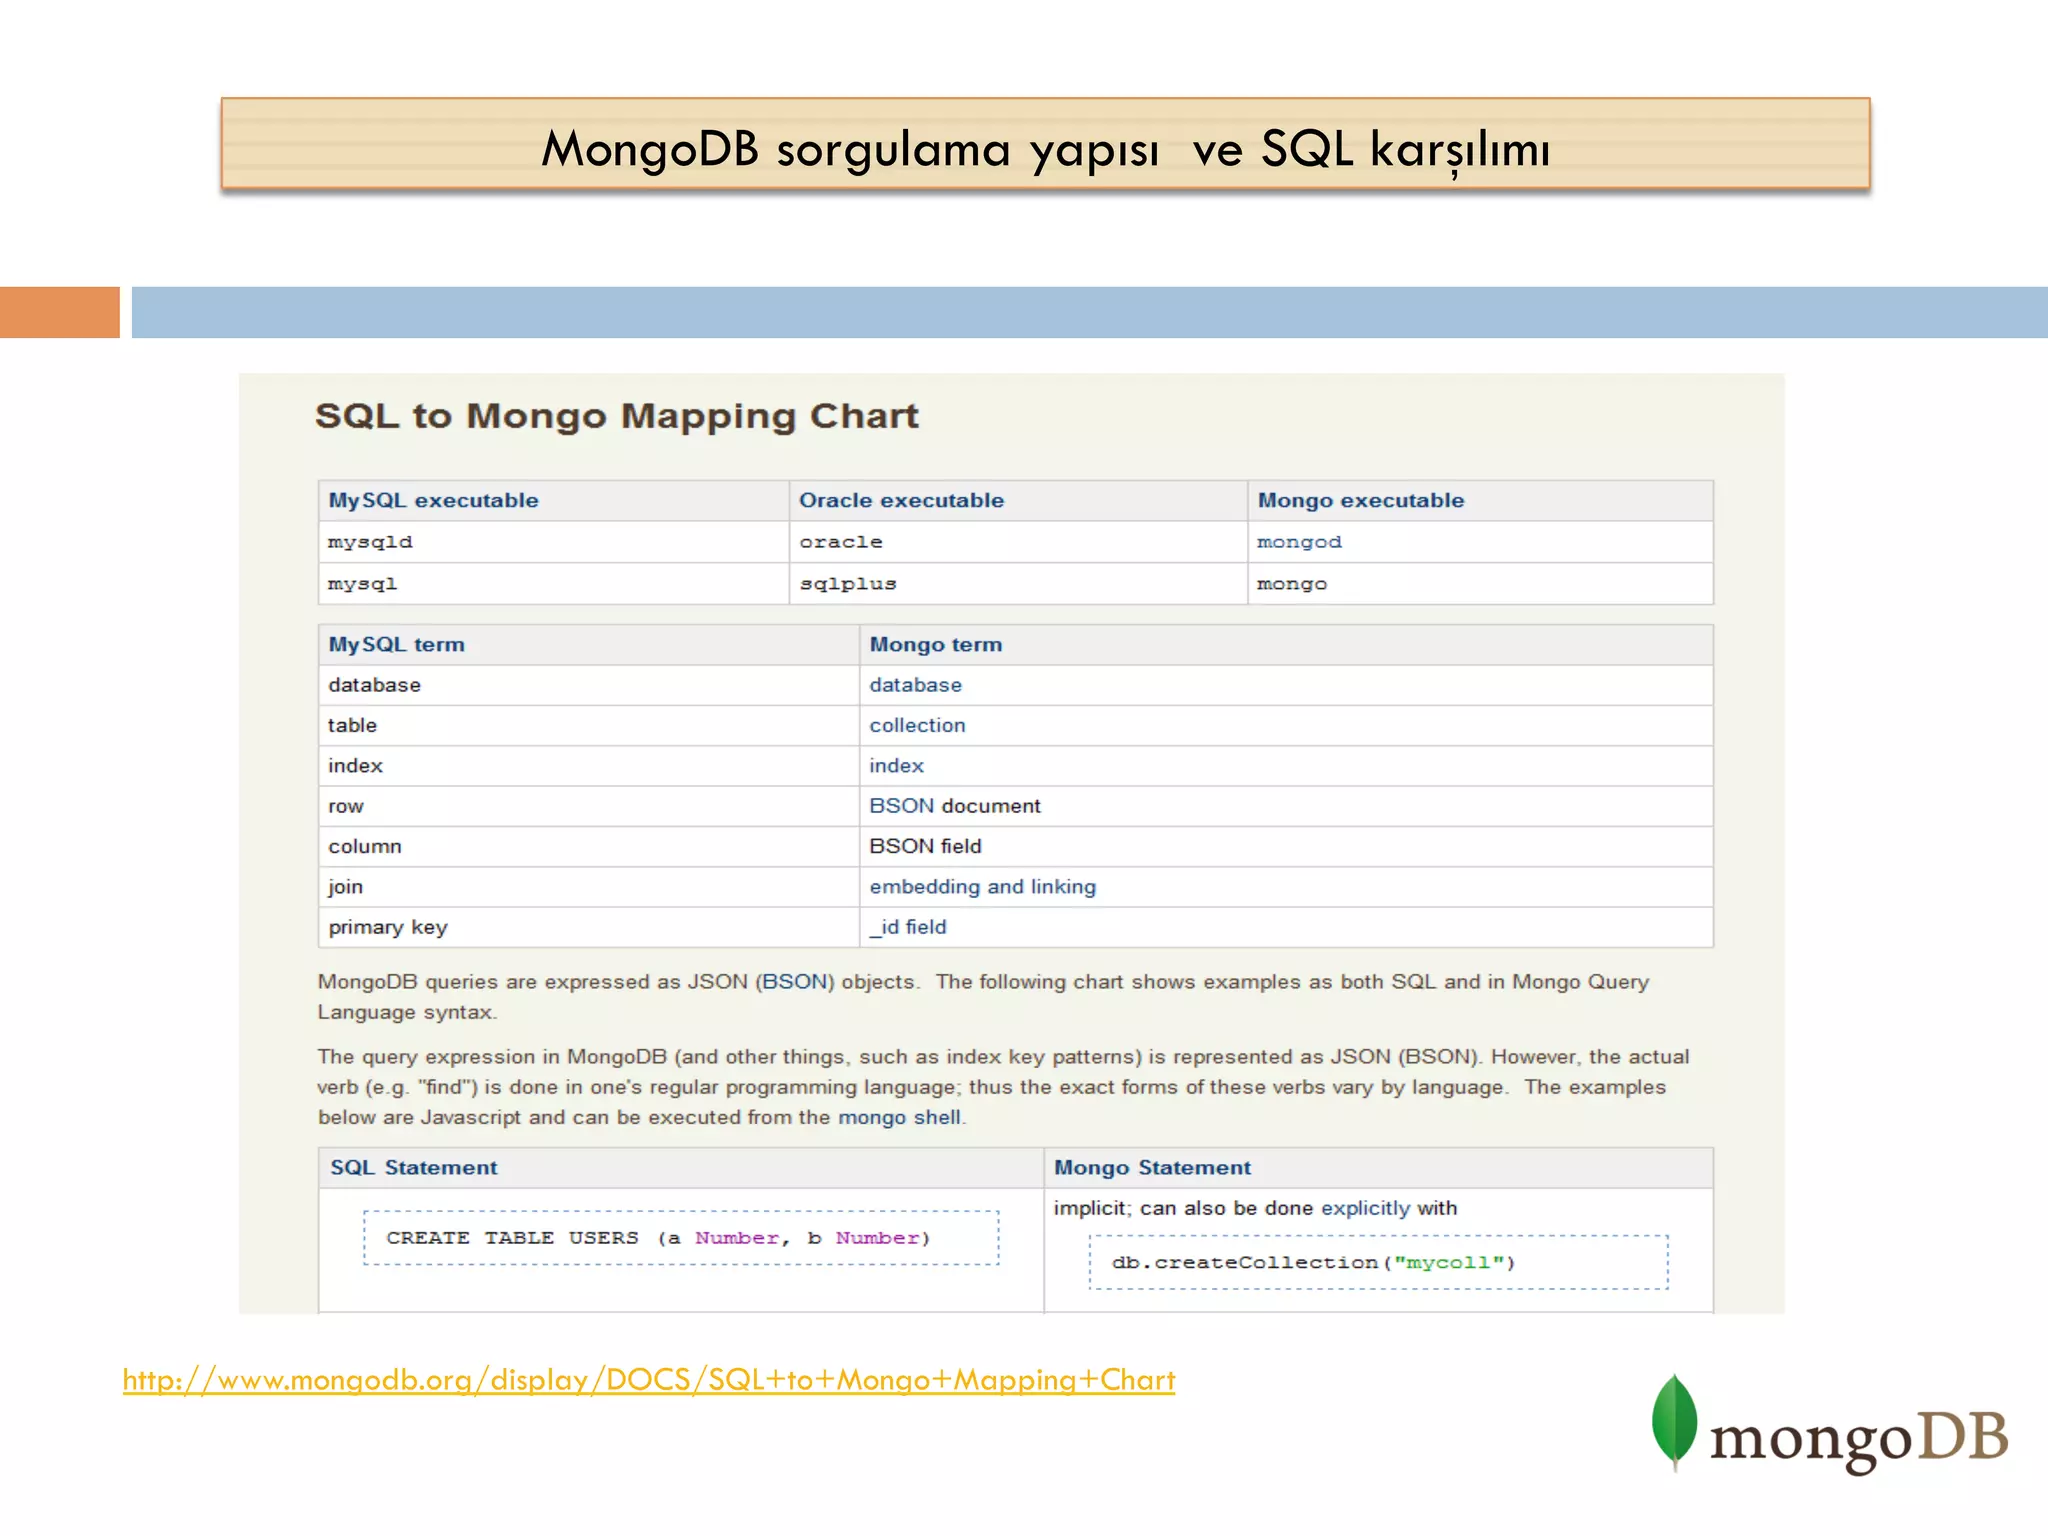This screenshot has width=2048, height=1536.
Task: Click the 'mongo' executable cell
Action: click(1480, 584)
